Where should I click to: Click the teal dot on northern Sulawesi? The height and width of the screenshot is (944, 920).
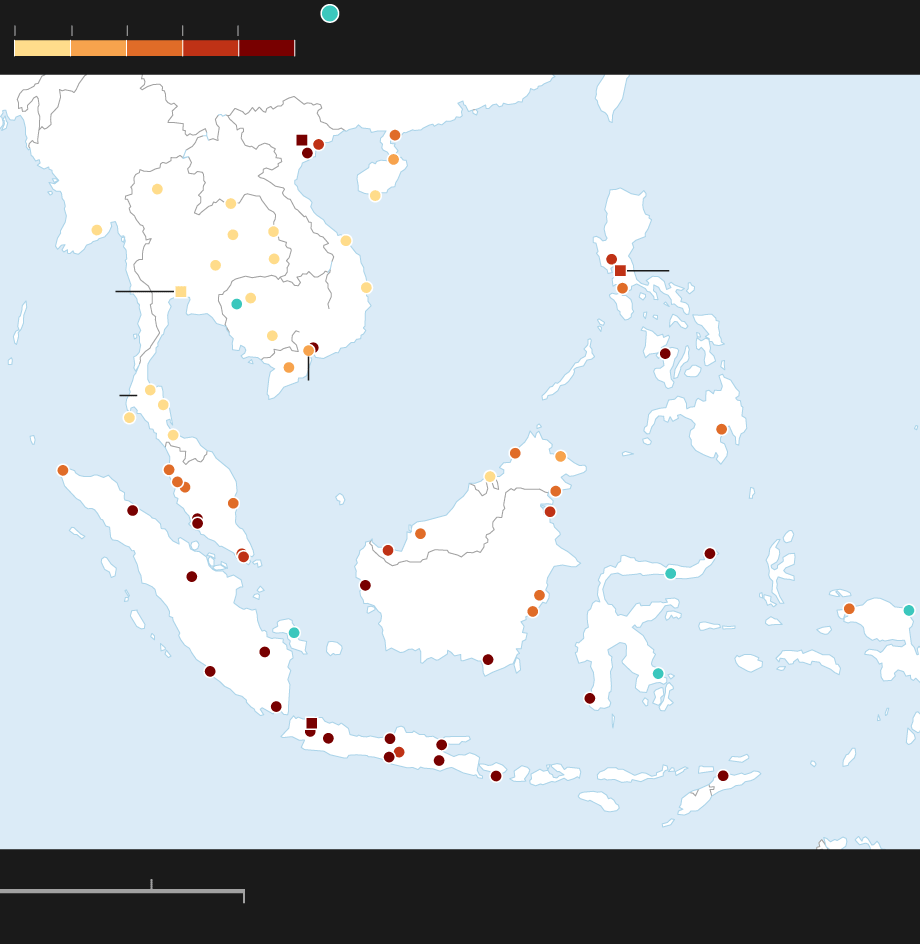[670, 574]
